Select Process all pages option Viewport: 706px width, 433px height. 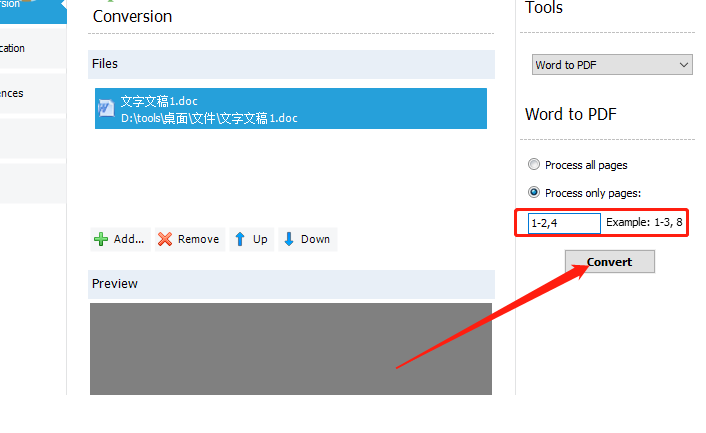(x=534, y=164)
